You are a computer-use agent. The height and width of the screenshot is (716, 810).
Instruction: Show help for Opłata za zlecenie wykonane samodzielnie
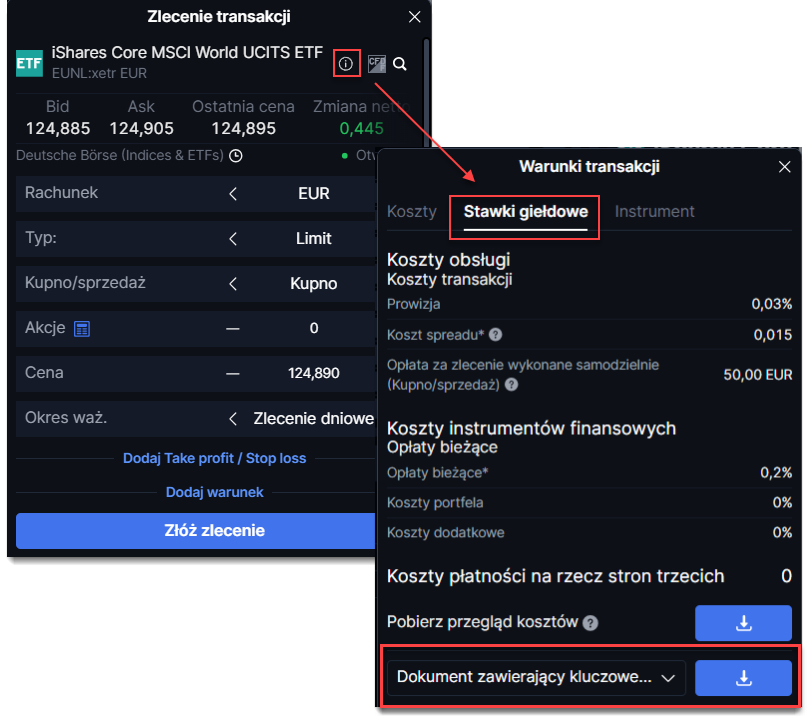(x=511, y=384)
